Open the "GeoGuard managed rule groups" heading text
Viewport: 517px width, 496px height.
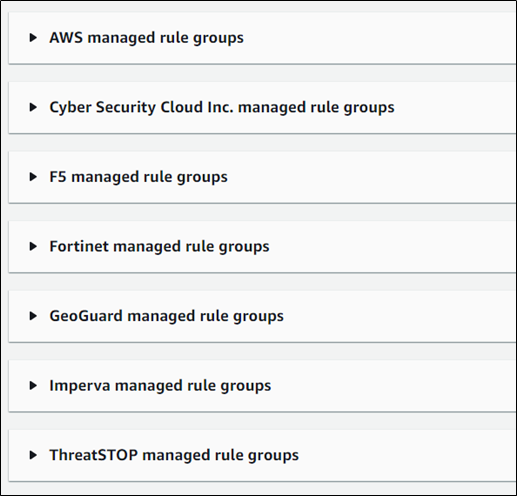(x=166, y=316)
